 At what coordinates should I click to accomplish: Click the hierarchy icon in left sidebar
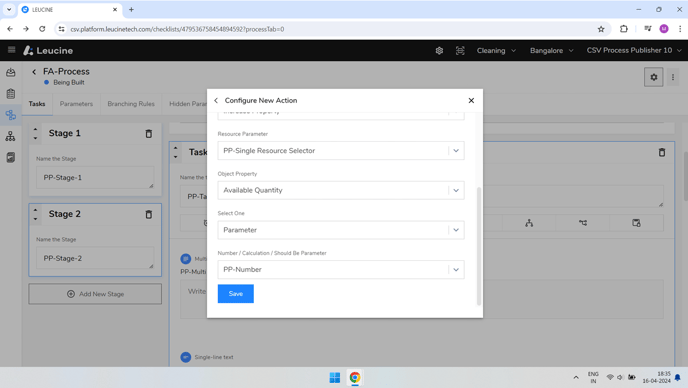point(11,137)
